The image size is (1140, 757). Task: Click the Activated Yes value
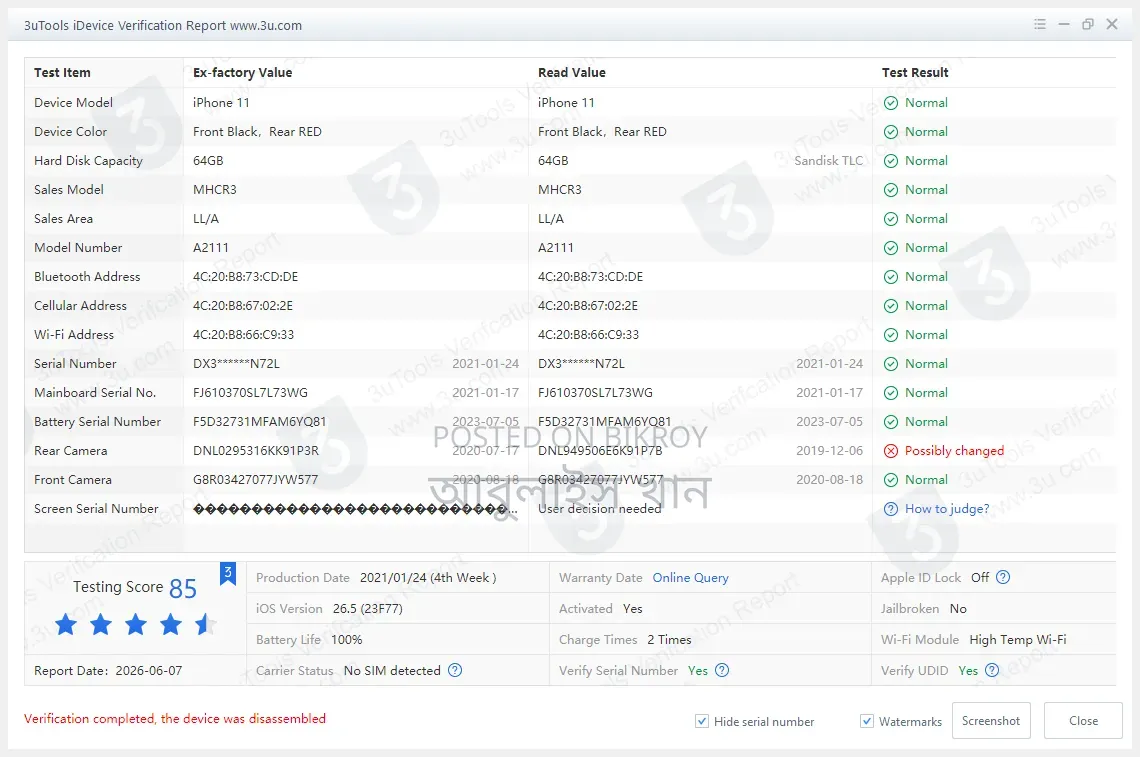tap(633, 609)
